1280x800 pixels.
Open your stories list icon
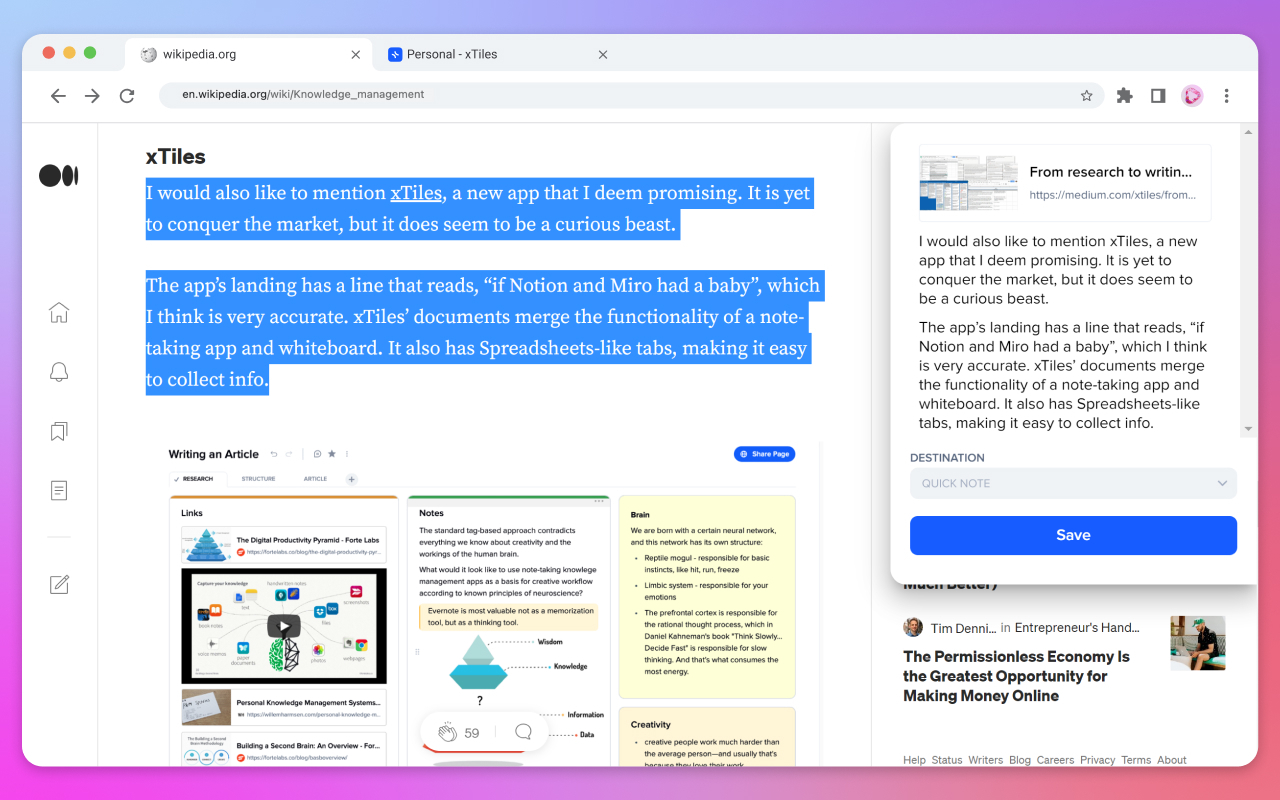pos(58,490)
